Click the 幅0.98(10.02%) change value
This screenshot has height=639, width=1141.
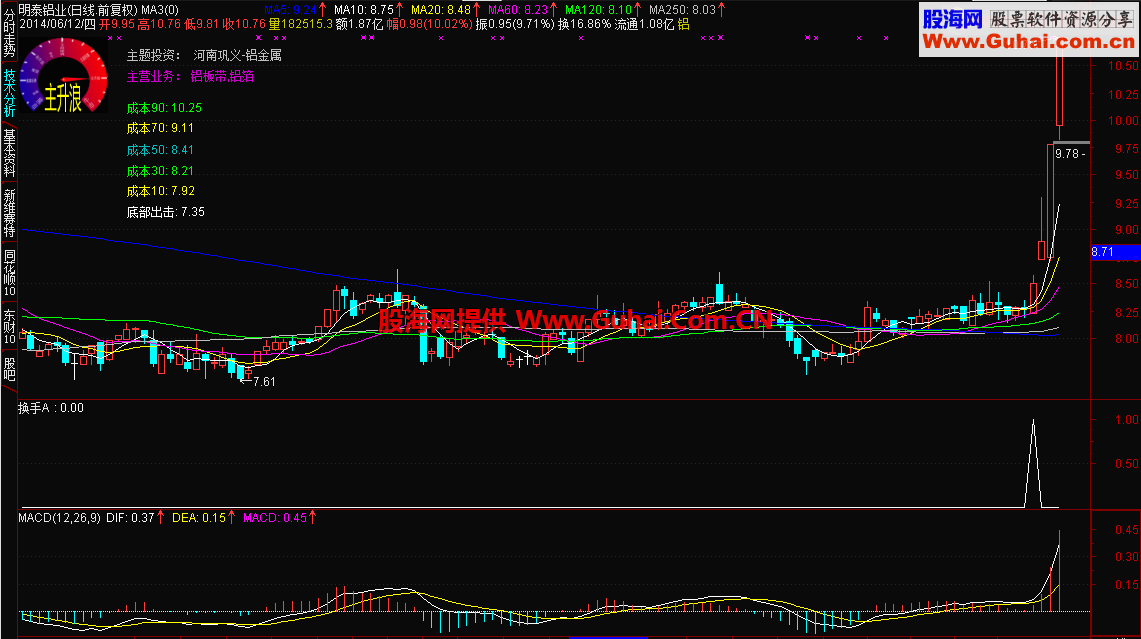[x=429, y=24]
